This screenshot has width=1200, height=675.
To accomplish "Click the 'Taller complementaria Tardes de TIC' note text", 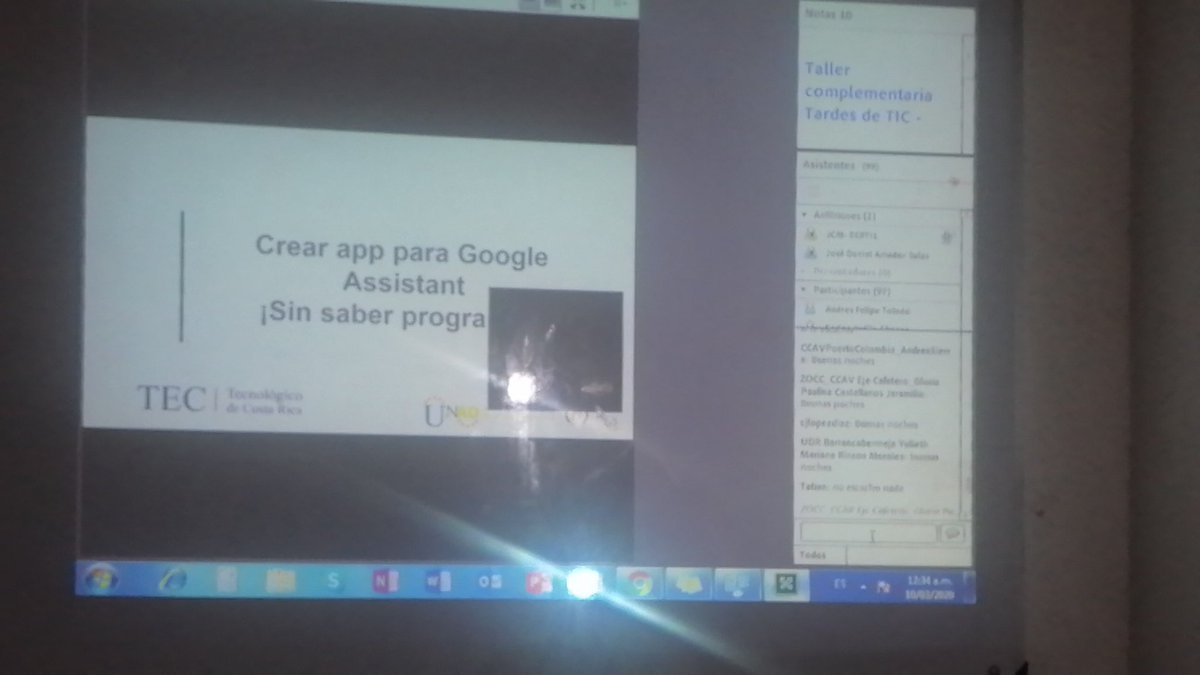I will click(868, 92).
